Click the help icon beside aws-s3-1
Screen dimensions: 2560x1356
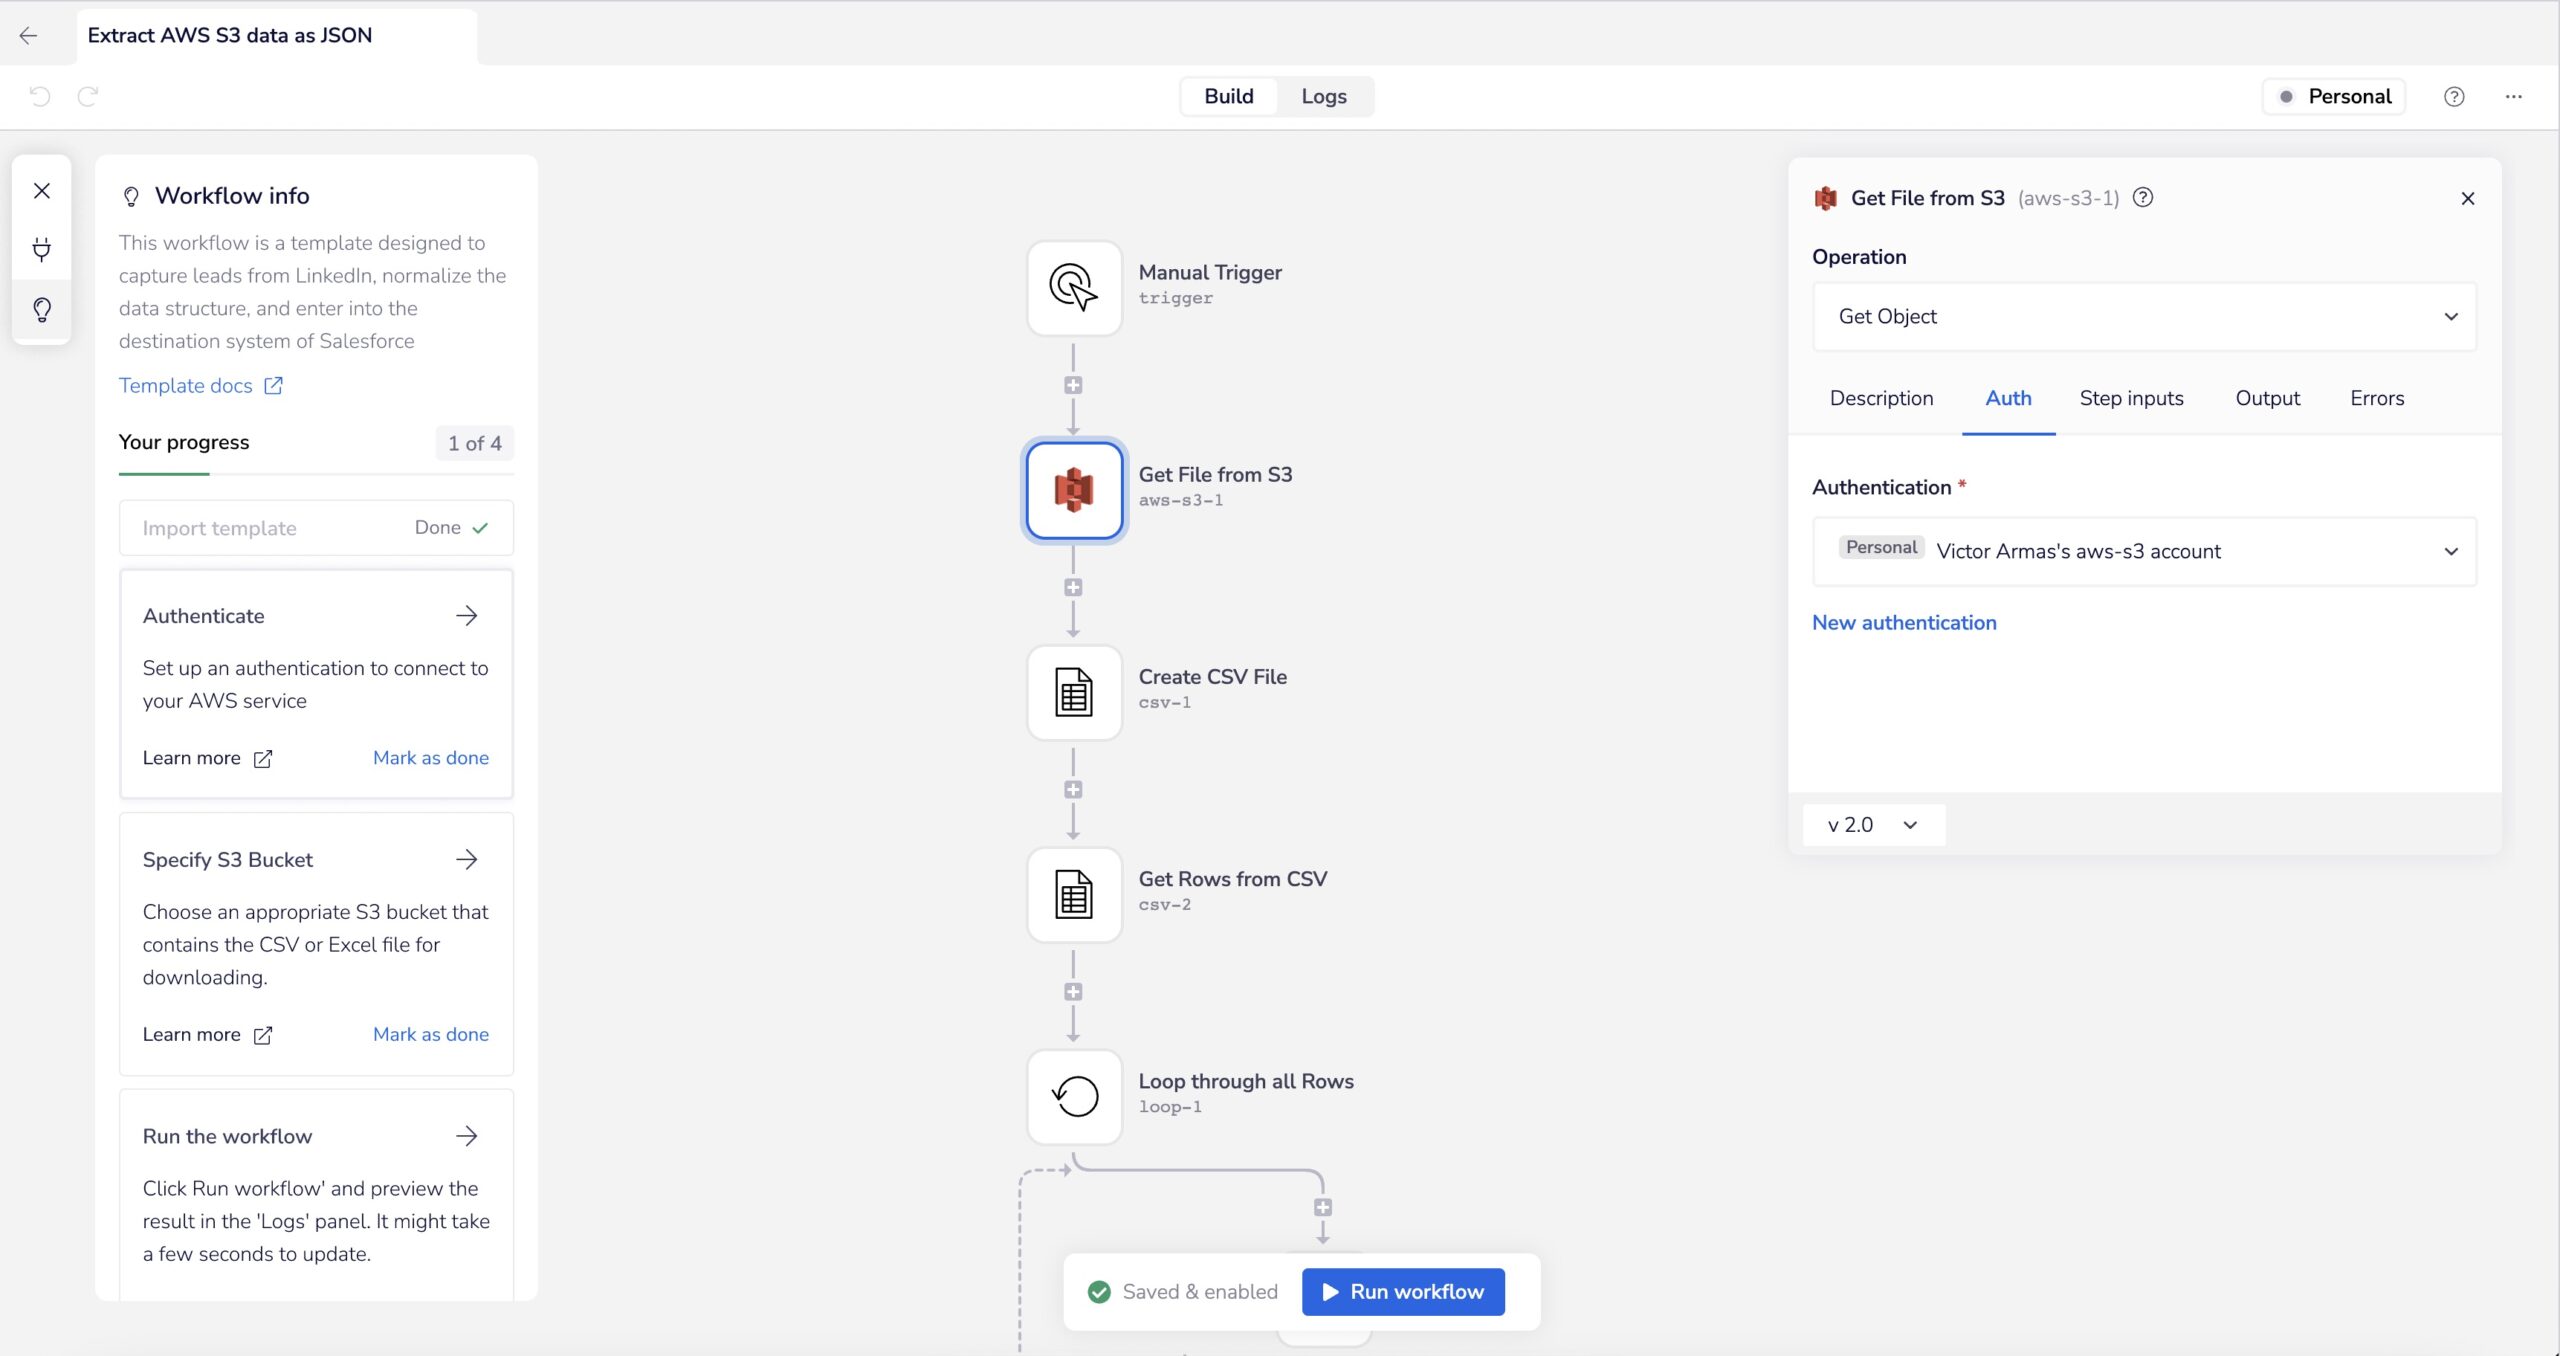(x=2143, y=198)
